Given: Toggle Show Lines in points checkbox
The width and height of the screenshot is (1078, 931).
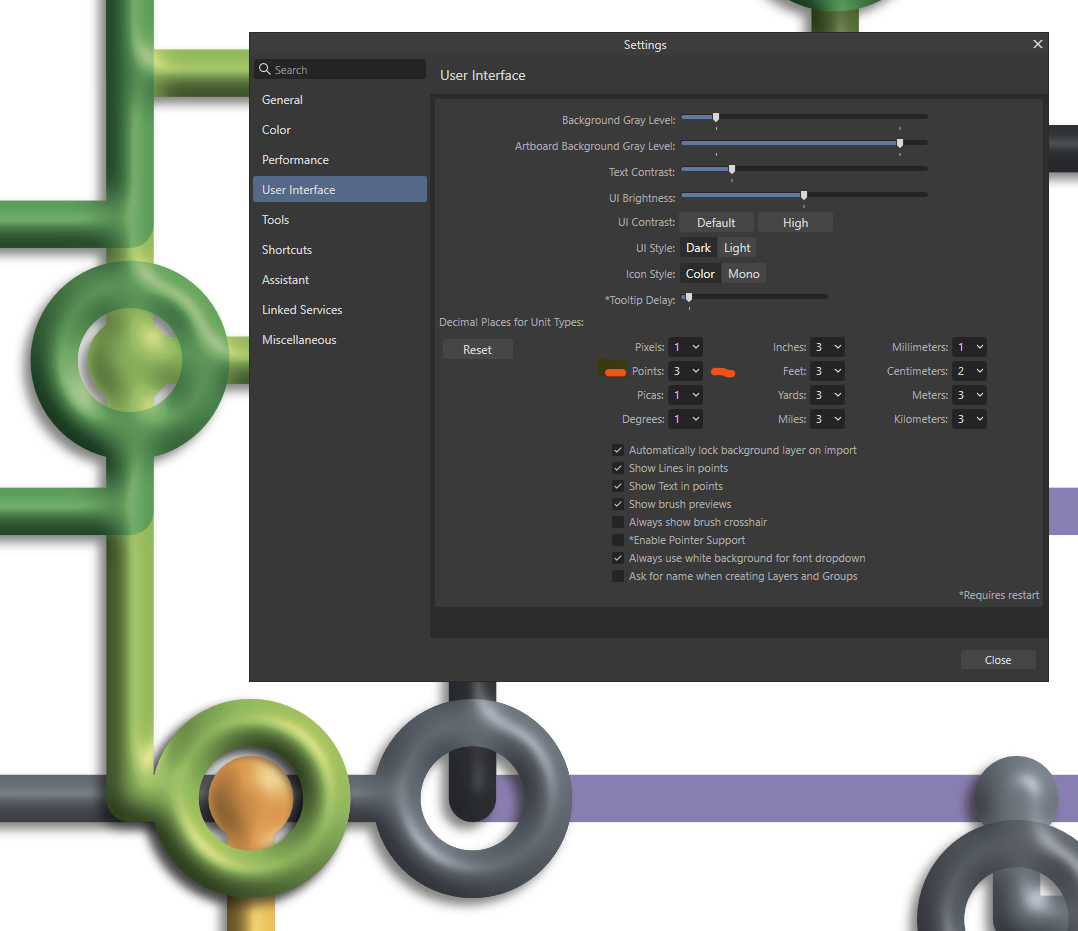Looking at the screenshot, I should [x=618, y=468].
